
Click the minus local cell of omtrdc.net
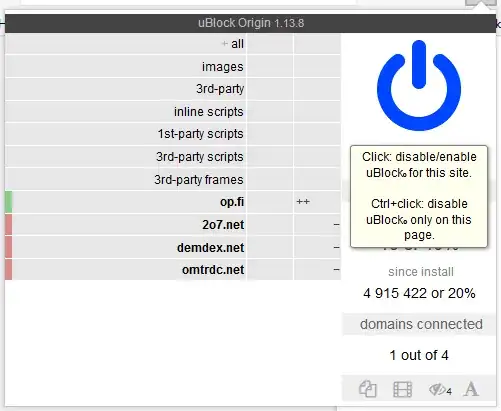317,270
